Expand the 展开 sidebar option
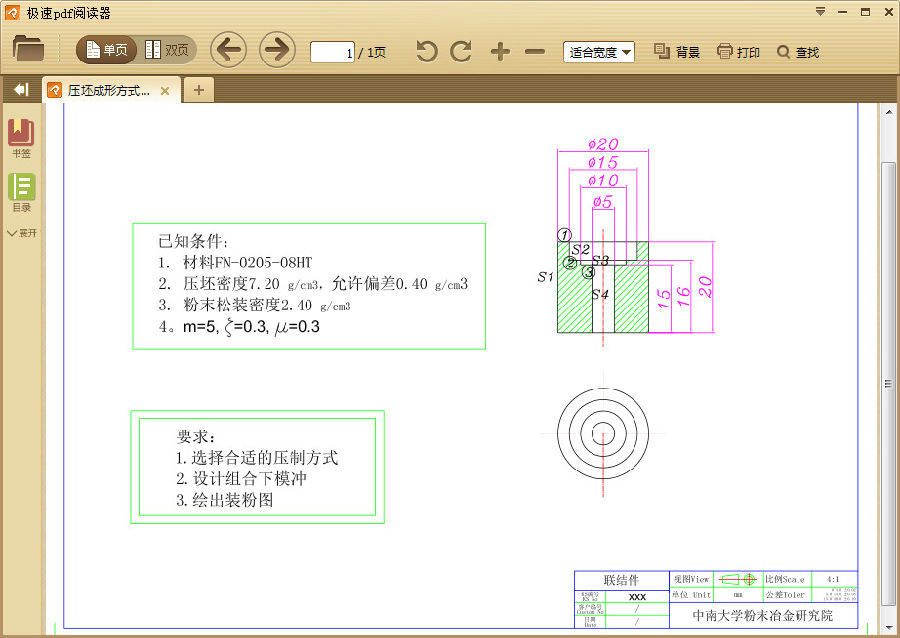The width and height of the screenshot is (900, 638). 21,233
